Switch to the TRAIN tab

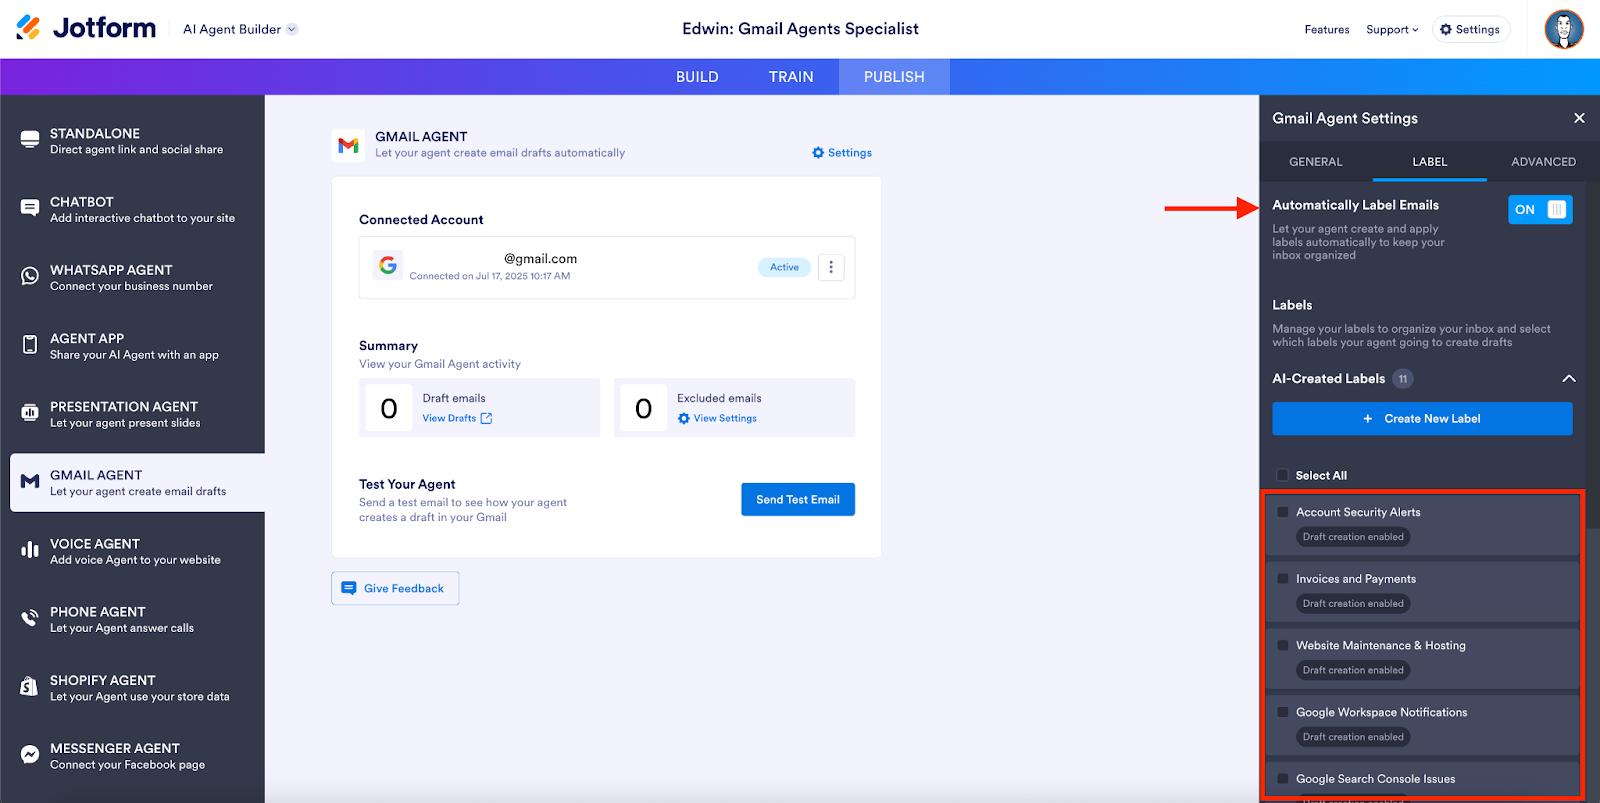tap(791, 77)
